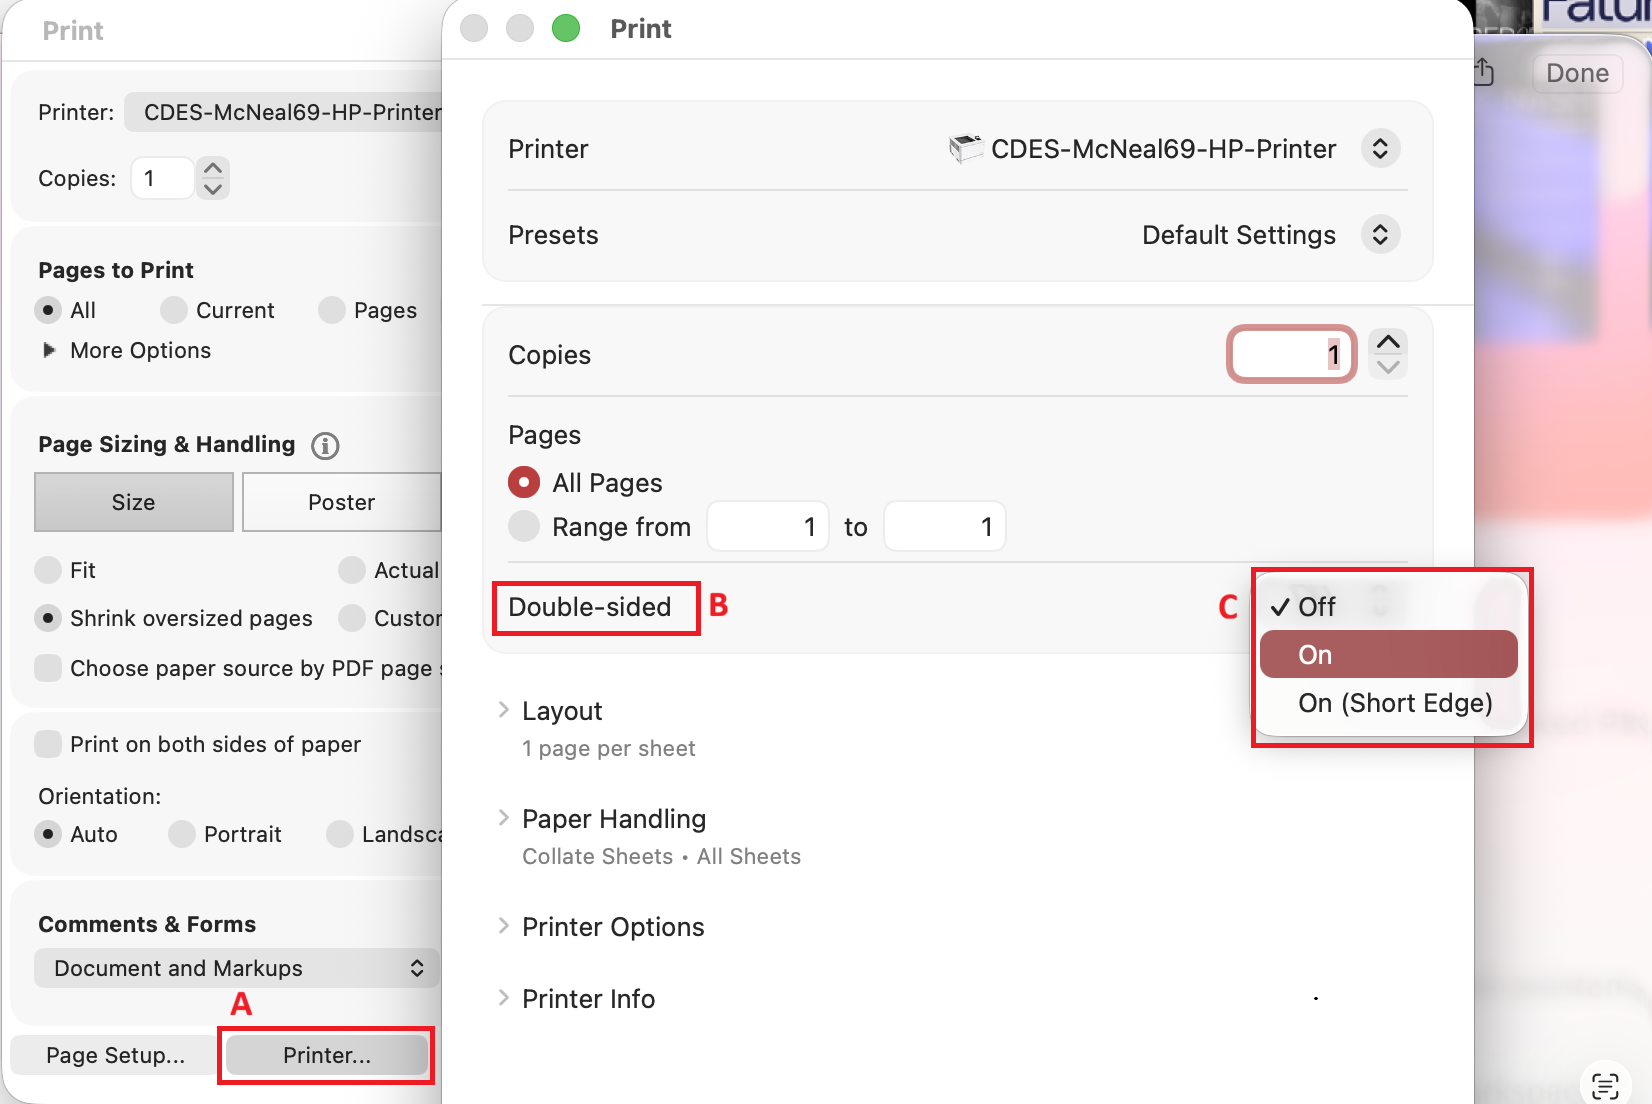Click the green zoom window button
This screenshot has height=1104, width=1652.
[566, 28]
